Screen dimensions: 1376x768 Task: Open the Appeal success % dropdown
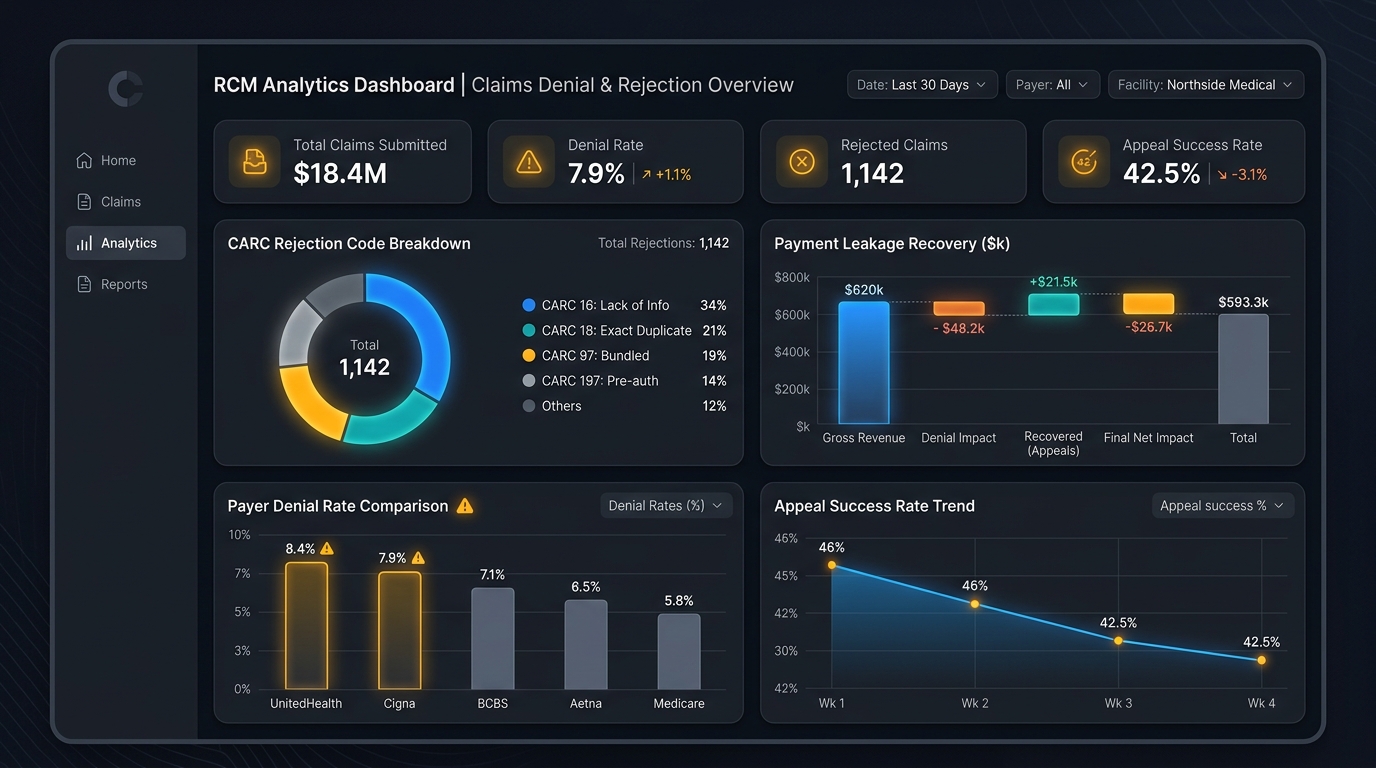pos(1223,506)
